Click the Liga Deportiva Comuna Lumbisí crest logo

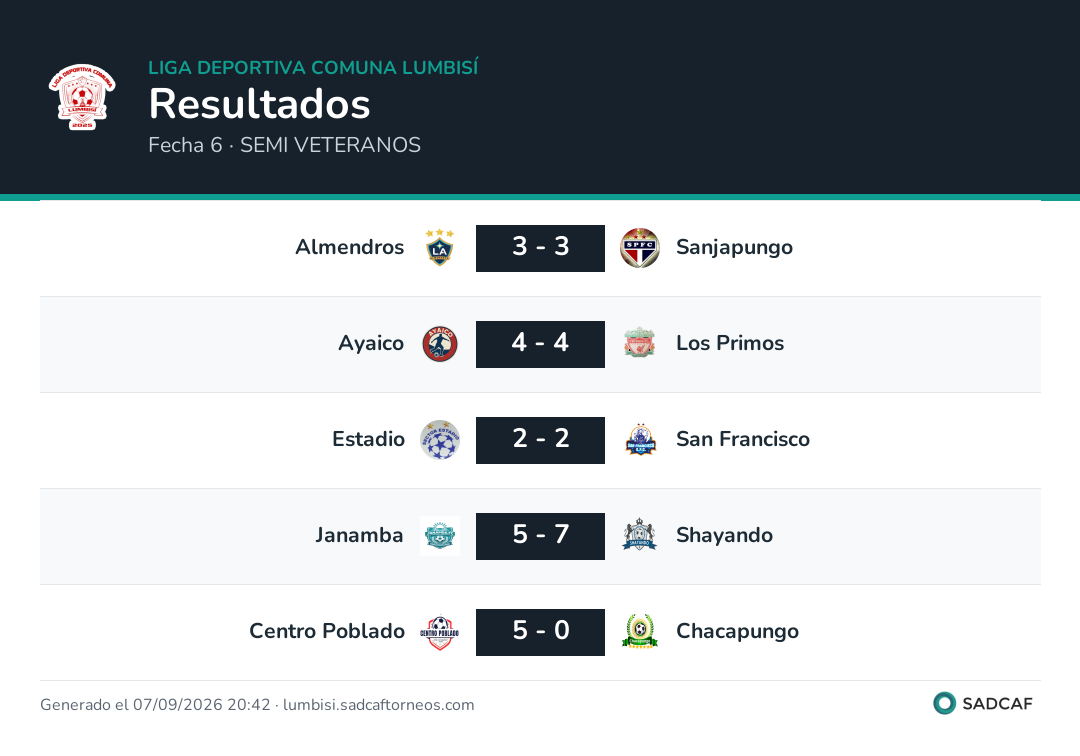82,96
